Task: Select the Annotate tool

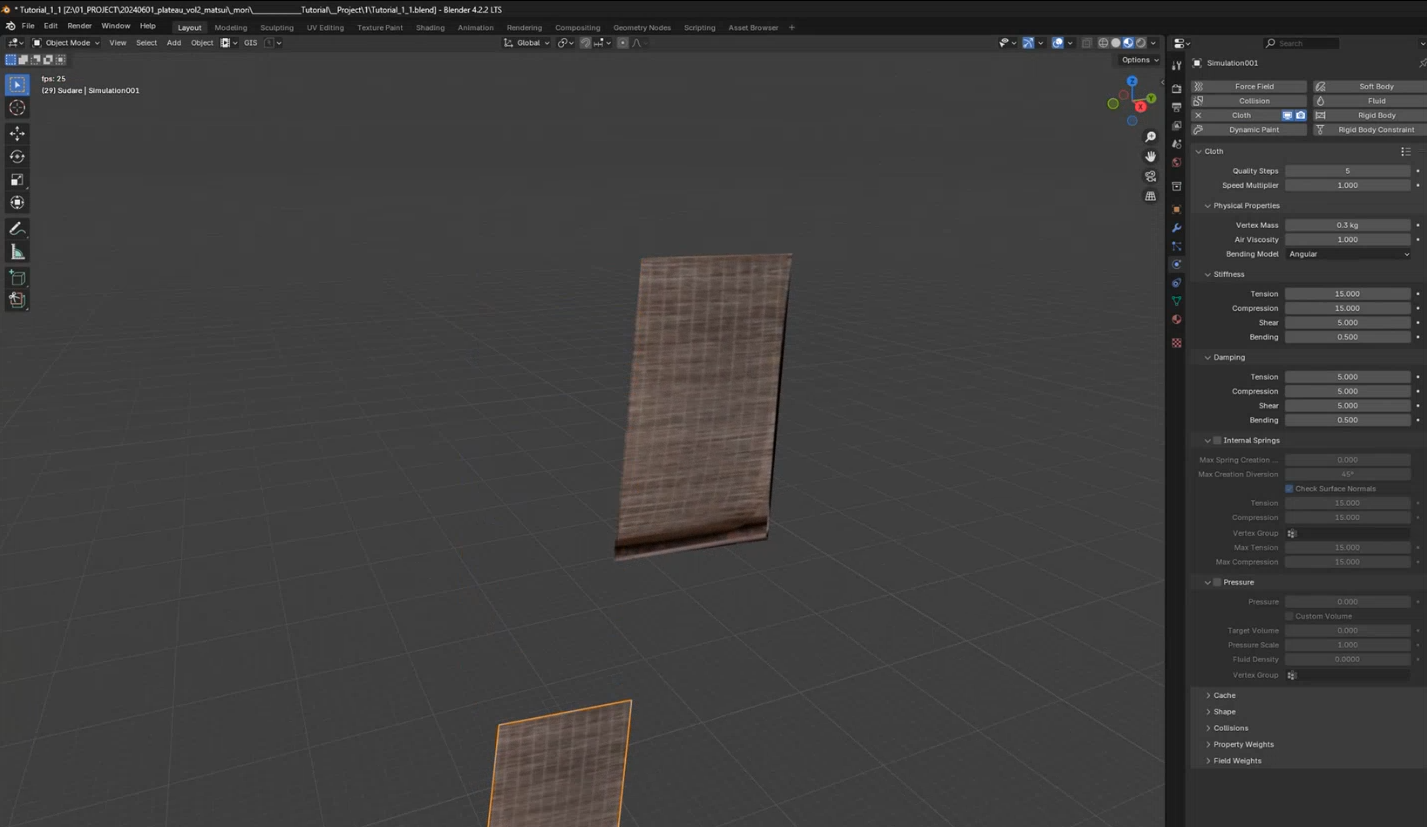Action: (x=17, y=229)
